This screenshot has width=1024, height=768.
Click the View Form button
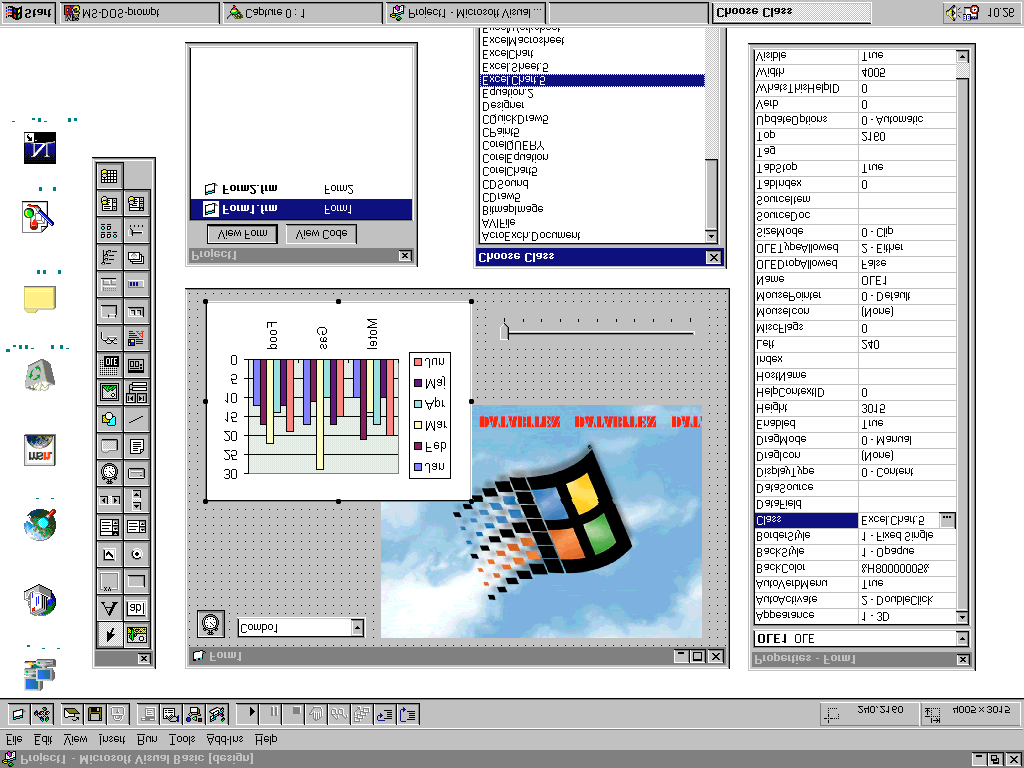[242, 234]
